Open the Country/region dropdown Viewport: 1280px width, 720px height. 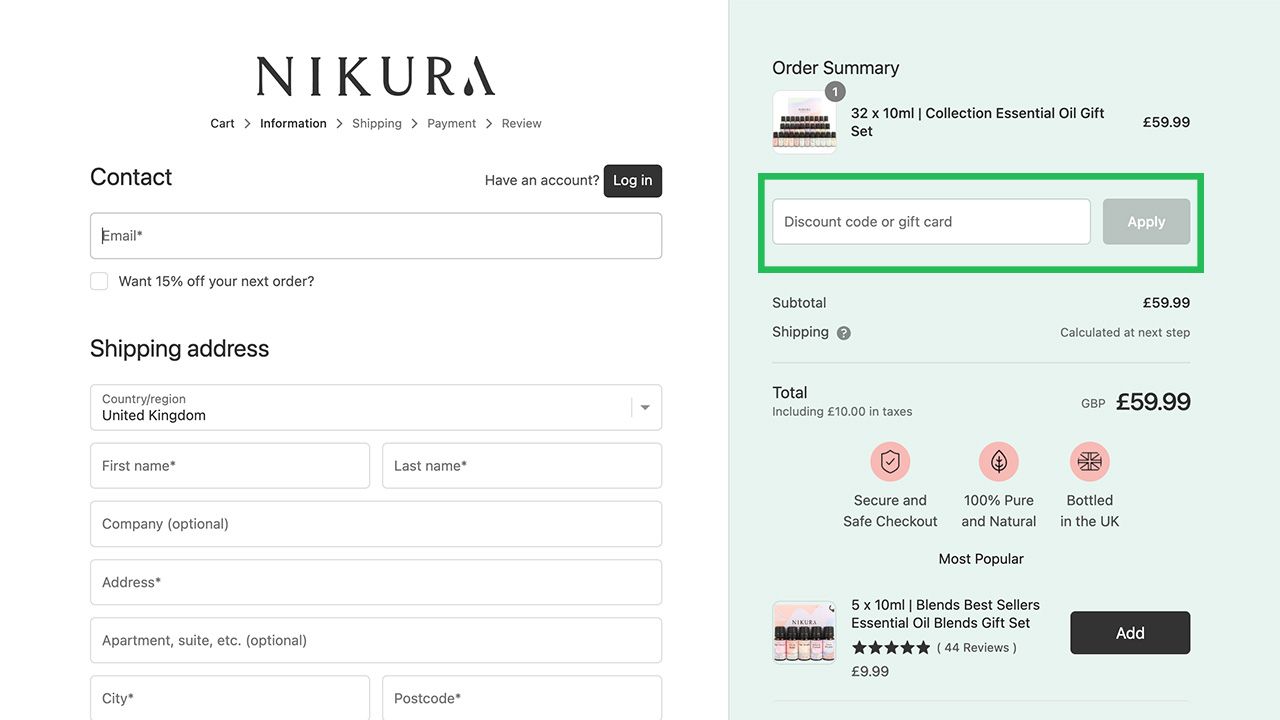(376, 407)
